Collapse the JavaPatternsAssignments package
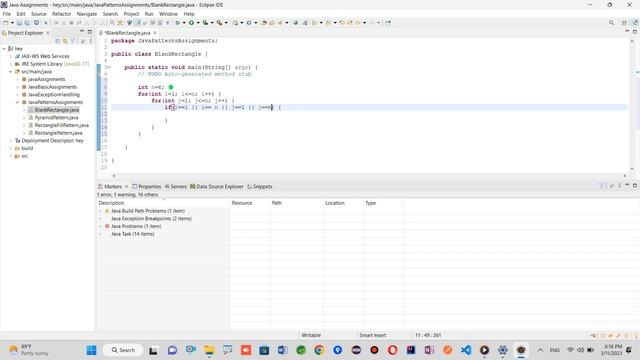Screen dimensions: 640x360 point(18,102)
